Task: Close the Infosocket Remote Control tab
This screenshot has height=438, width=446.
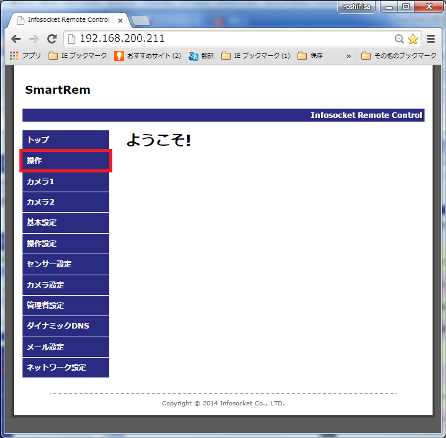Action: (120, 21)
